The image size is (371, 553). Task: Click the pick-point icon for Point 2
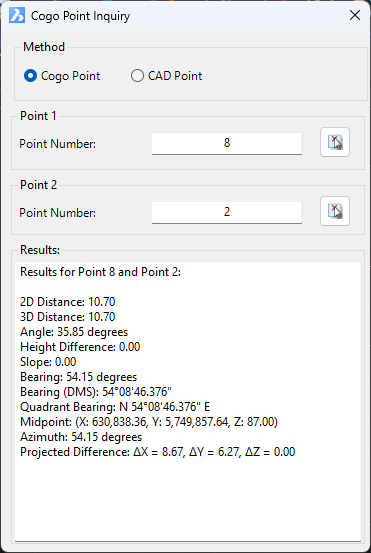pos(335,211)
